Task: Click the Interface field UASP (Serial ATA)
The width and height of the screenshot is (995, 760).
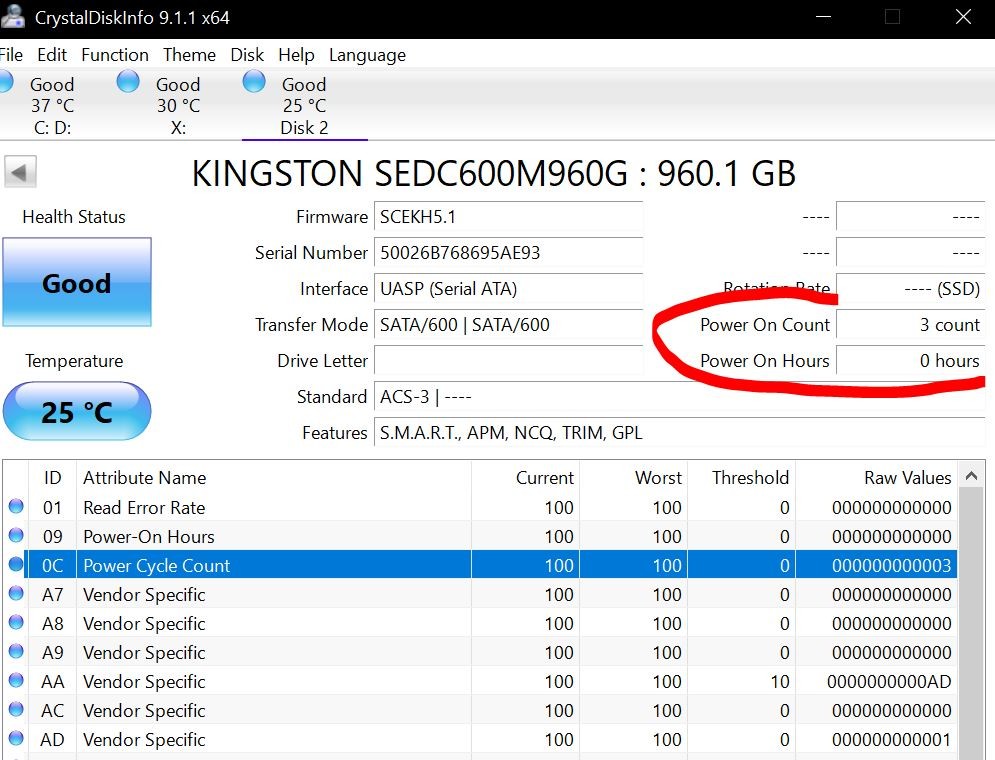Action: pyautogui.click(x=508, y=289)
